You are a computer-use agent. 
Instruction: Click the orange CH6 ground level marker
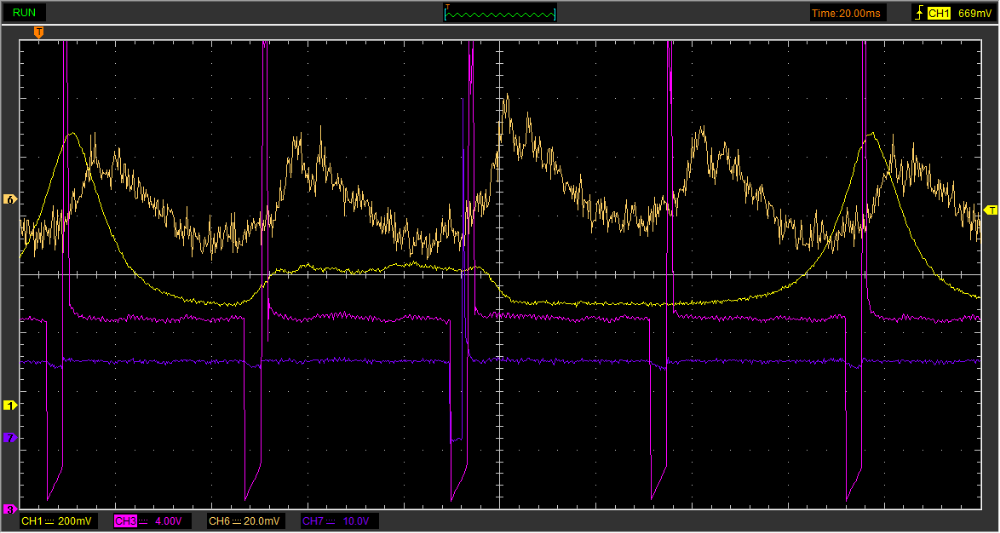tap(10, 200)
